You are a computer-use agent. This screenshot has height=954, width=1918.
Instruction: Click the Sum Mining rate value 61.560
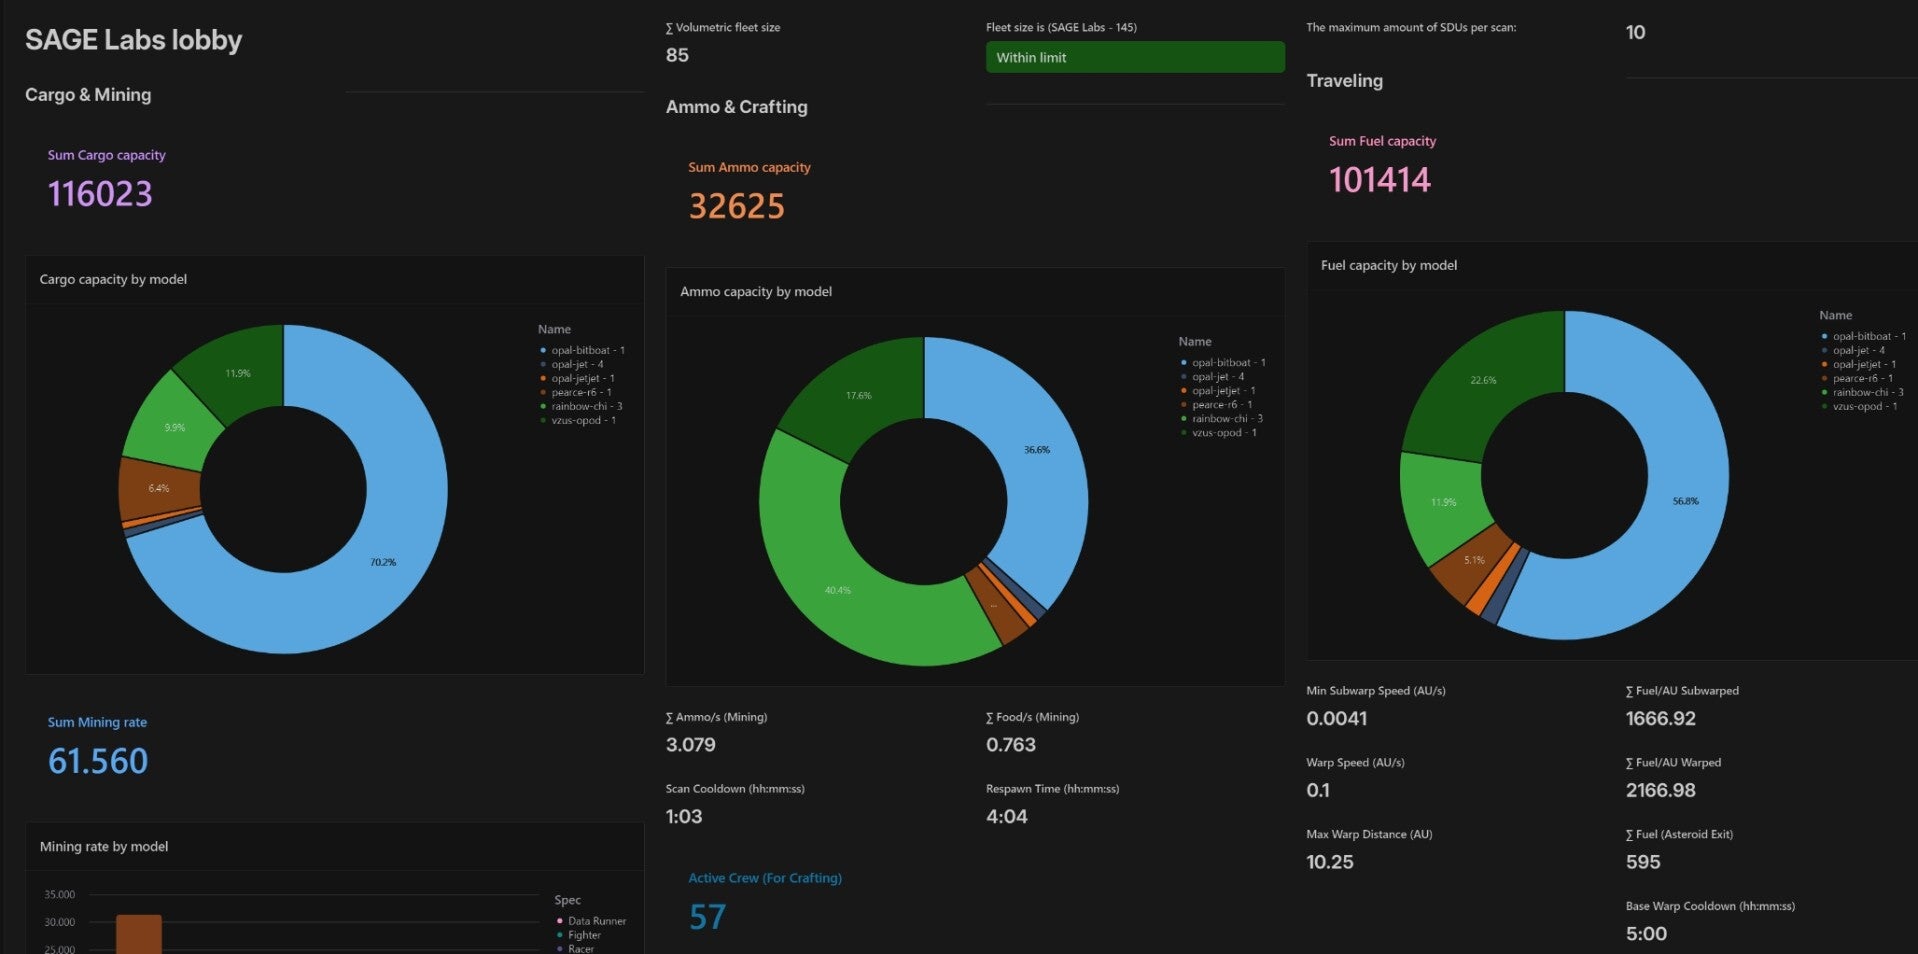(98, 762)
